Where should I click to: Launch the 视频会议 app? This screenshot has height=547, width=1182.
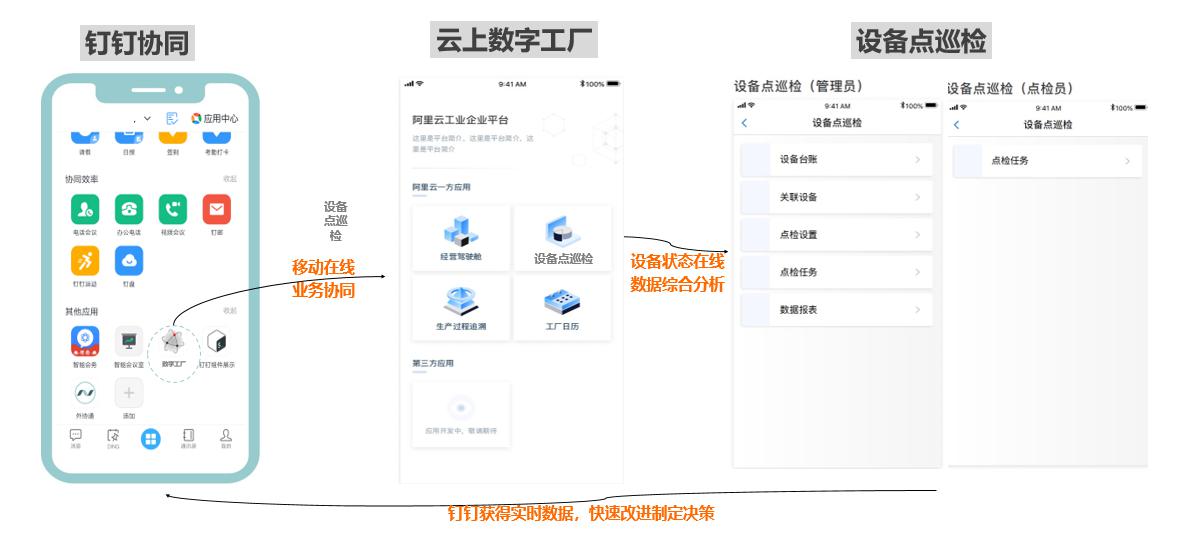[173, 209]
